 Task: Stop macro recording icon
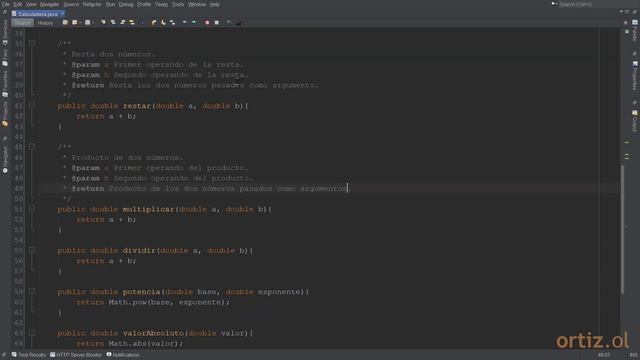coord(217,22)
